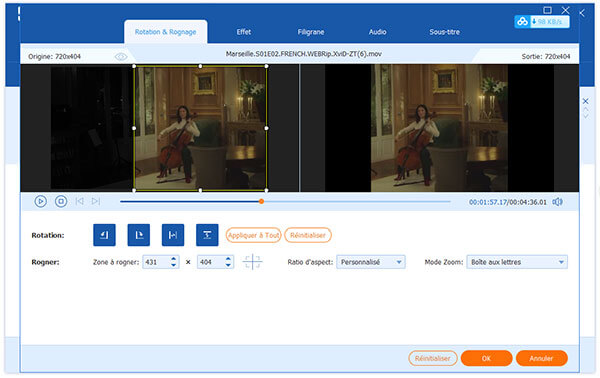Jump to the previous frame
Image resolution: width=600 pixels, height=378 pixels.
coord(79,201)
